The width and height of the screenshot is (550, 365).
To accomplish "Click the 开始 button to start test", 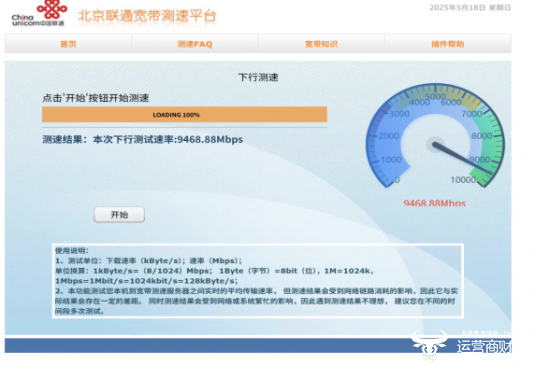I will pos(119,215).
